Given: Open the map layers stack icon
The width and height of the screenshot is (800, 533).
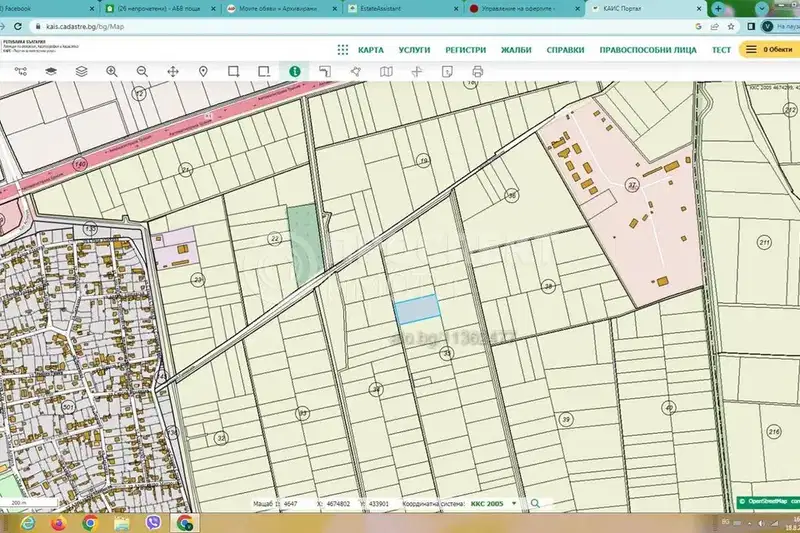Looking at the screenshot, I should click(81, 71).
